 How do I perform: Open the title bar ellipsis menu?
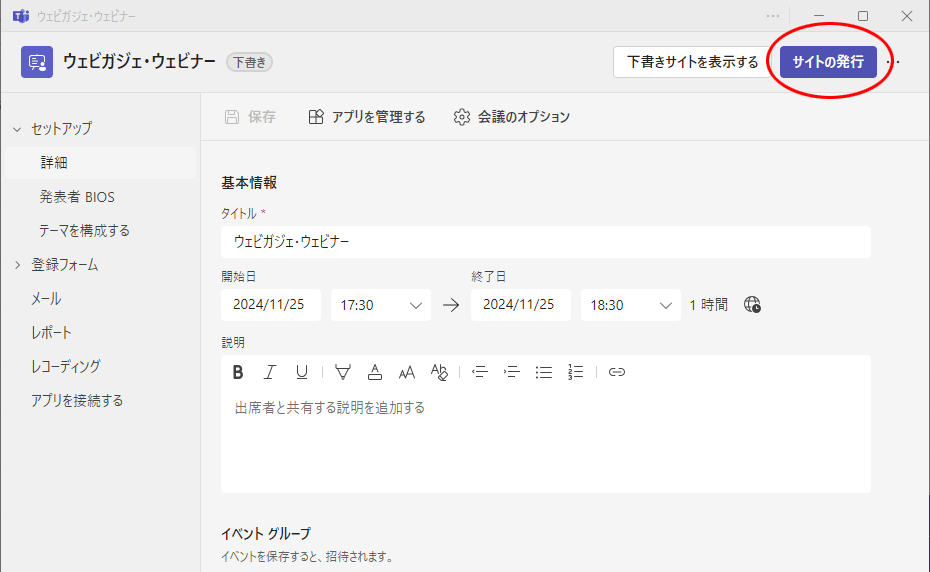773,16
